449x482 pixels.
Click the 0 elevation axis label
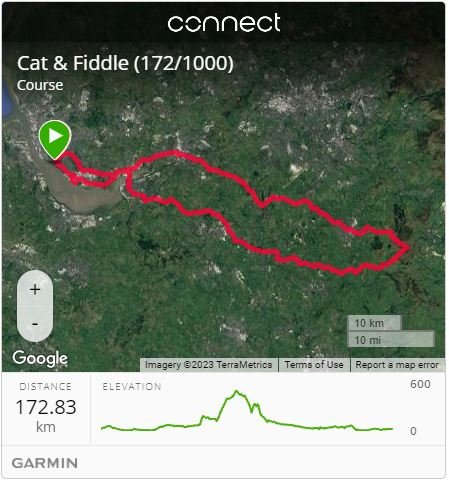click(413, 431)
